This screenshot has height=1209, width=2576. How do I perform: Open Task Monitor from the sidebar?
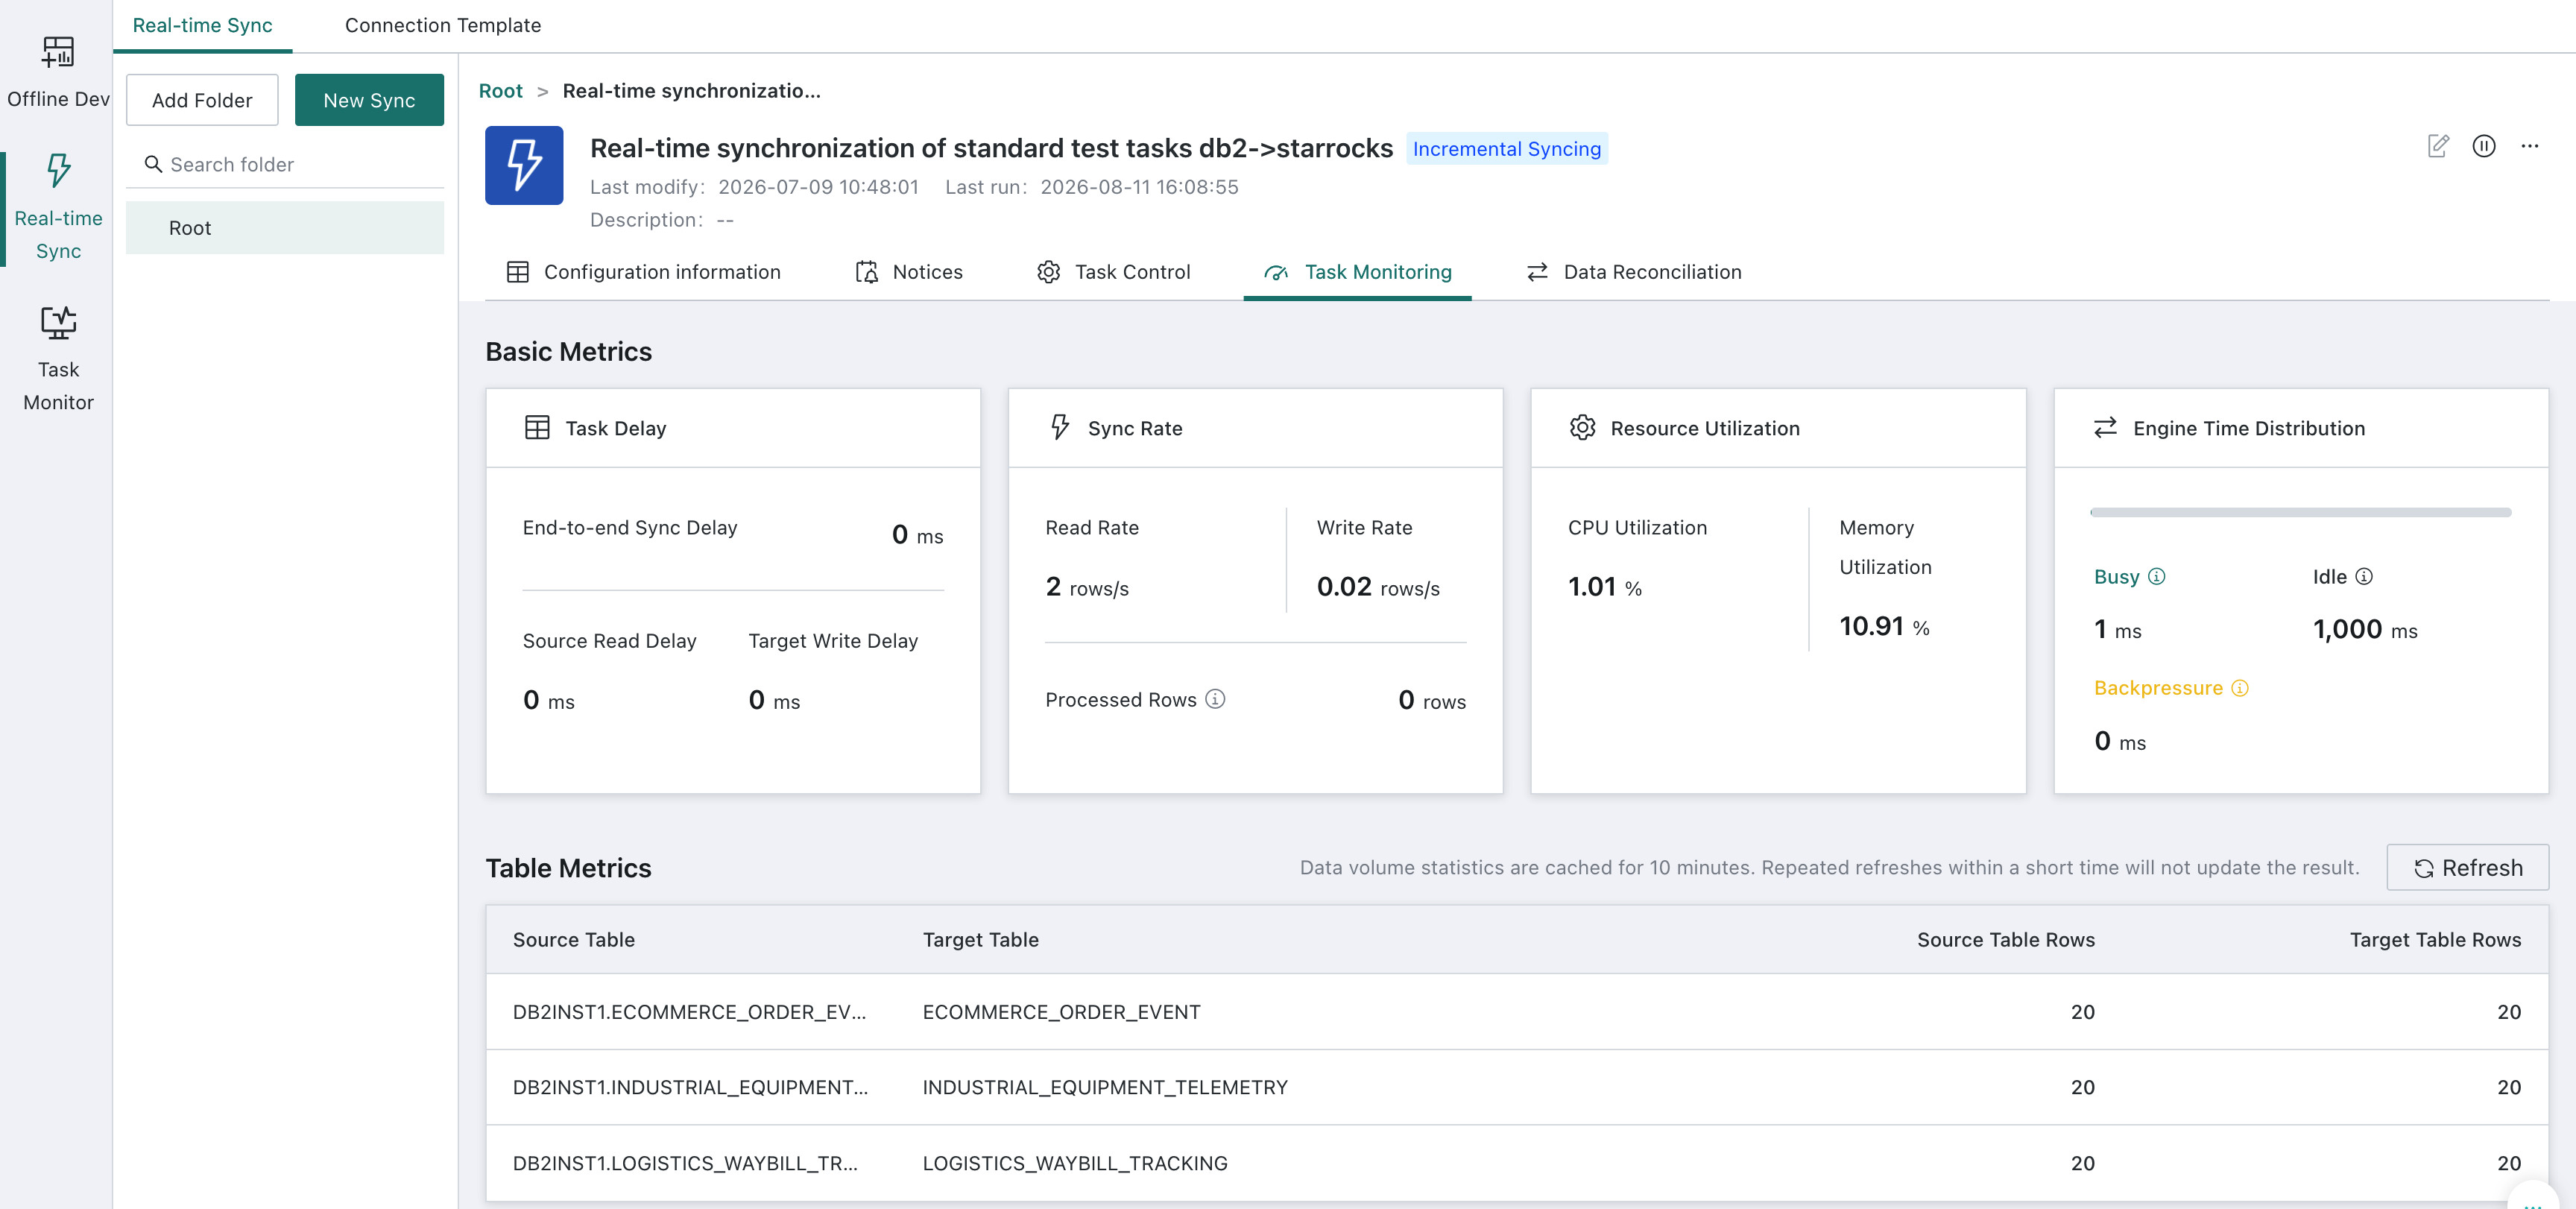click(58, 358)
